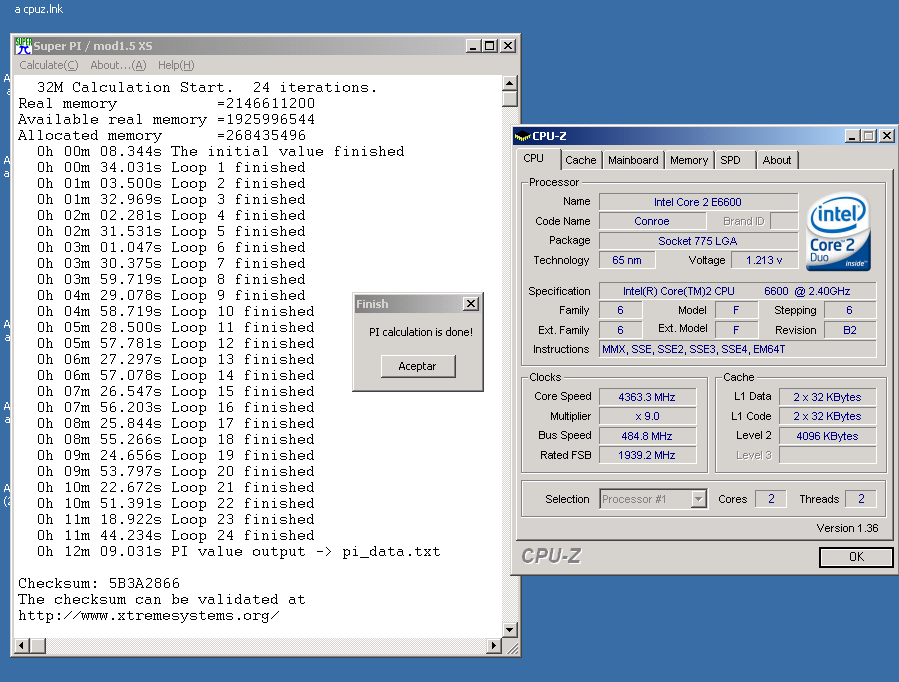This screenshot has width=899, height=682.
Task: Minimize the Super PI window
Action: pyautogui.click(x=472, y=46)
